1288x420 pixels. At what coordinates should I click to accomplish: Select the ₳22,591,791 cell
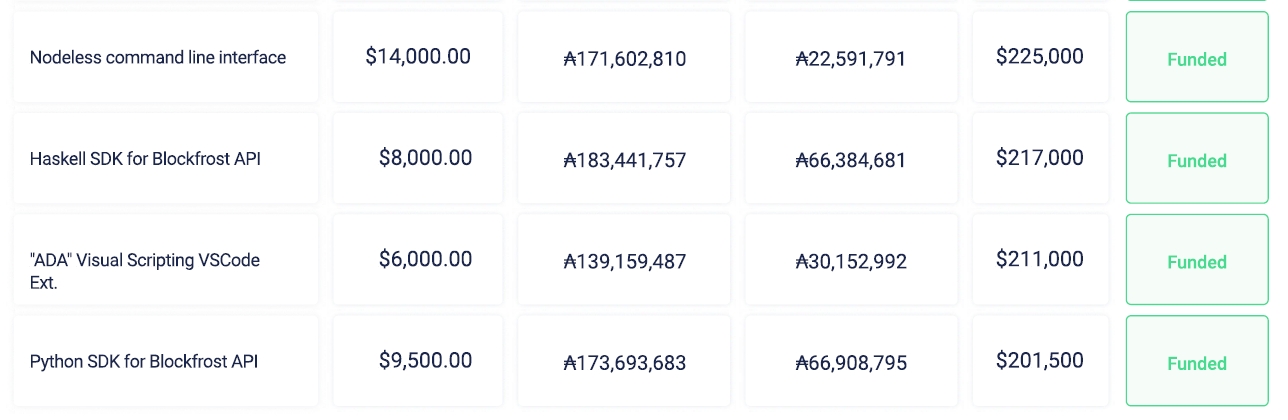click(851, 59)
